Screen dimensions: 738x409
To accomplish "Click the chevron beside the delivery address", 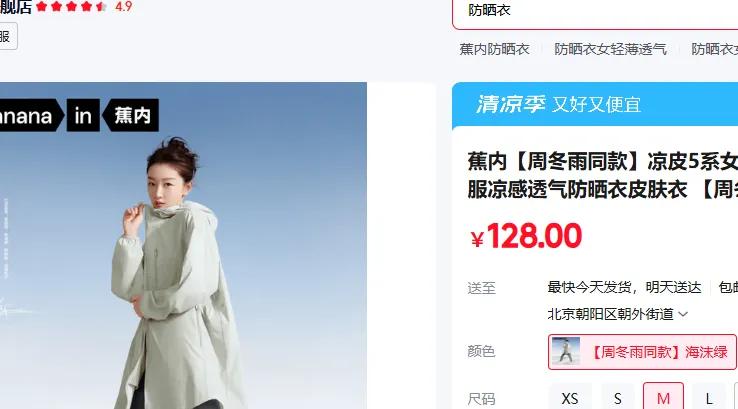I will pos(683,314).
